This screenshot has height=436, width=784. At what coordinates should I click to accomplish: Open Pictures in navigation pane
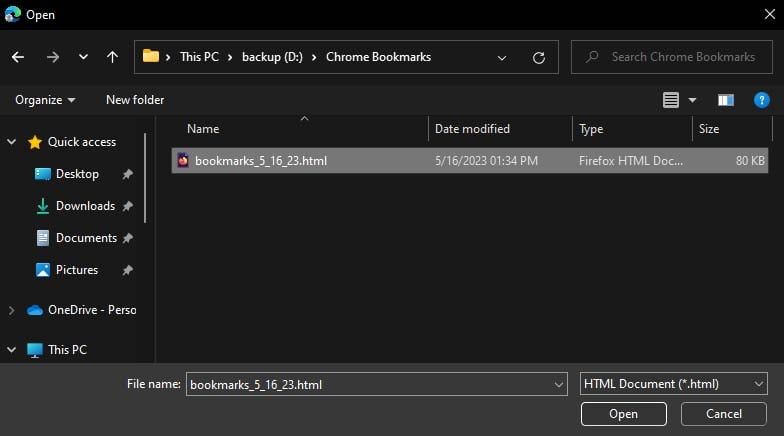[76, 270]
